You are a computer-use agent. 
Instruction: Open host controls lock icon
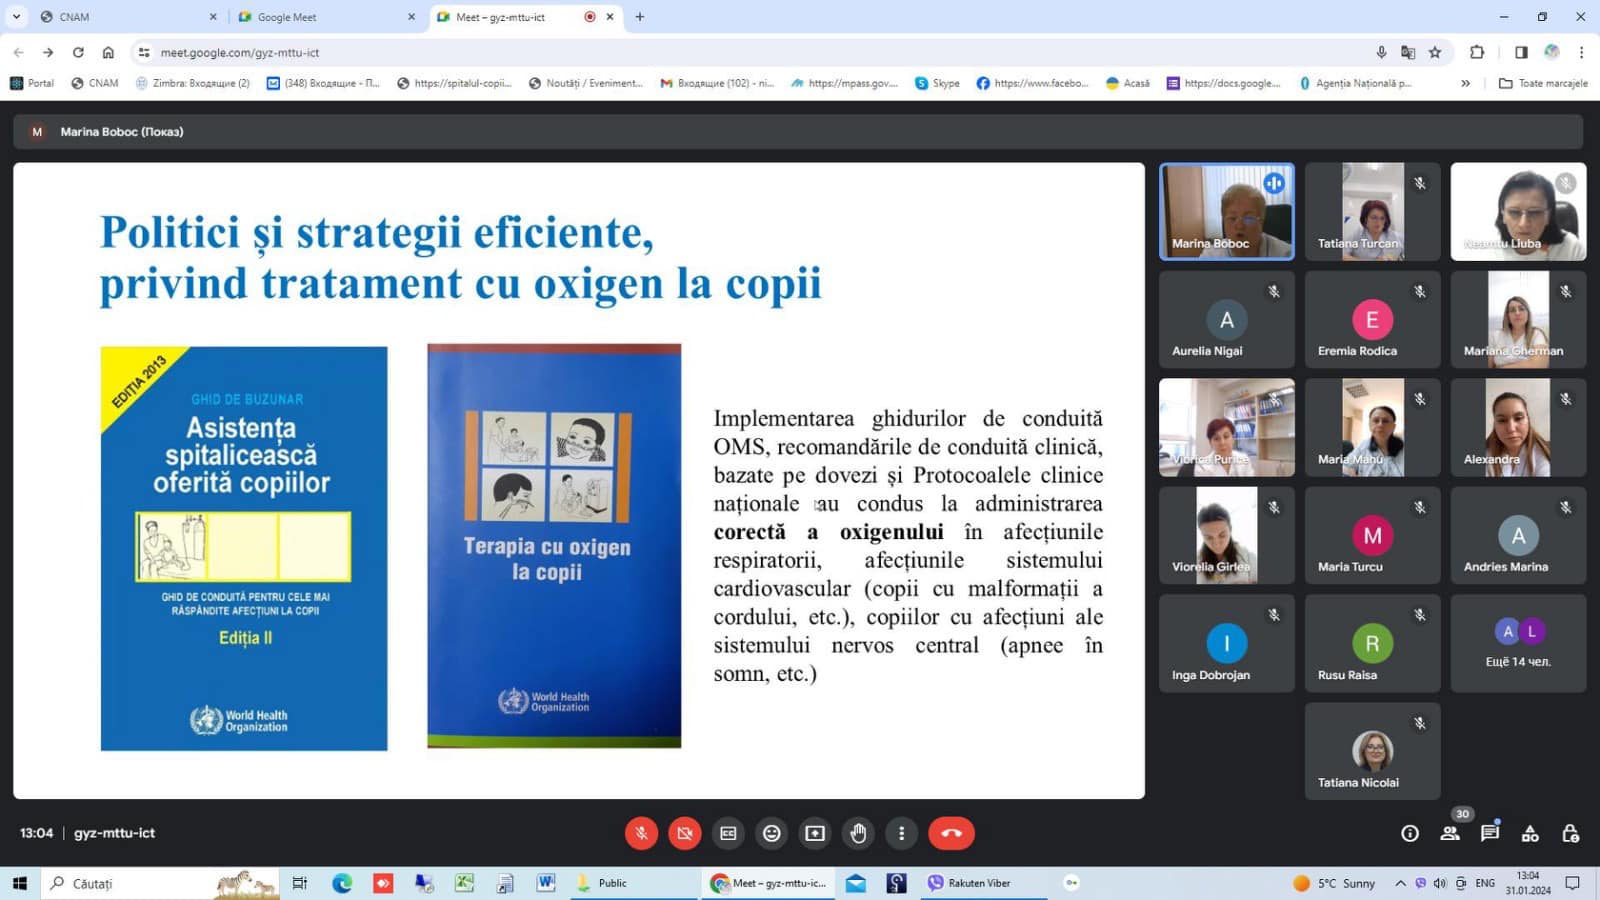1570,833
